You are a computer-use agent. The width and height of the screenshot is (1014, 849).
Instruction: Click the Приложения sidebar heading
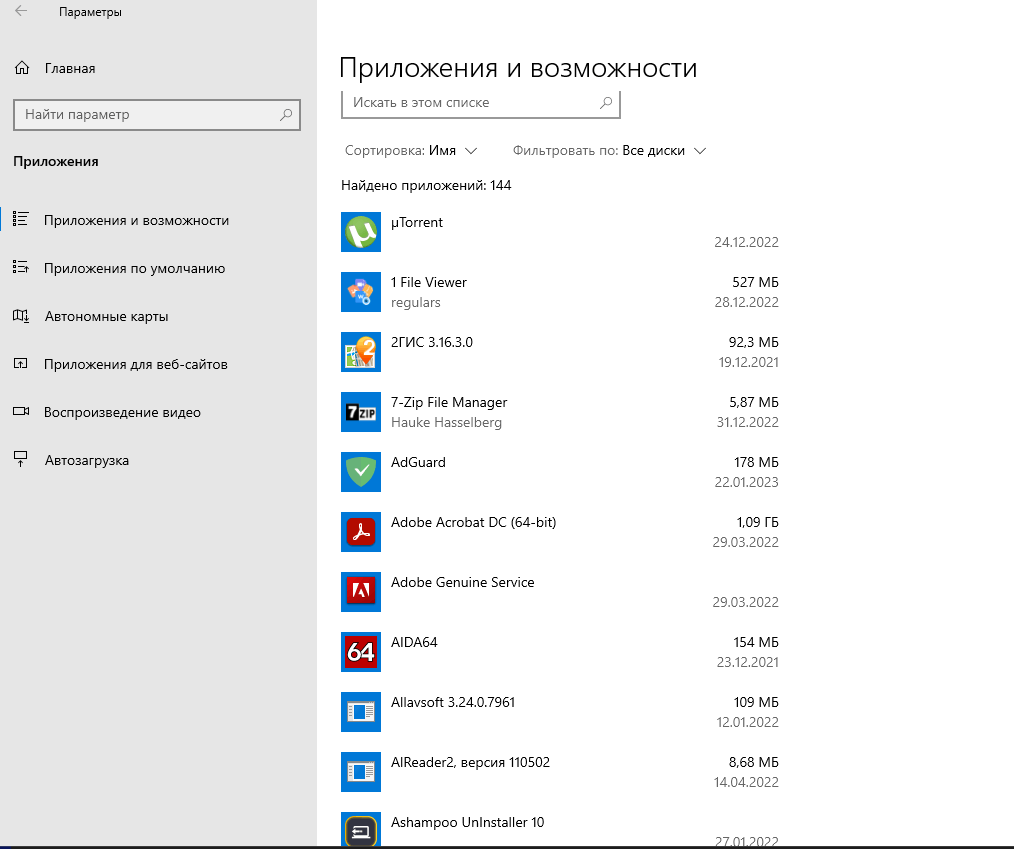coord(56,162)
